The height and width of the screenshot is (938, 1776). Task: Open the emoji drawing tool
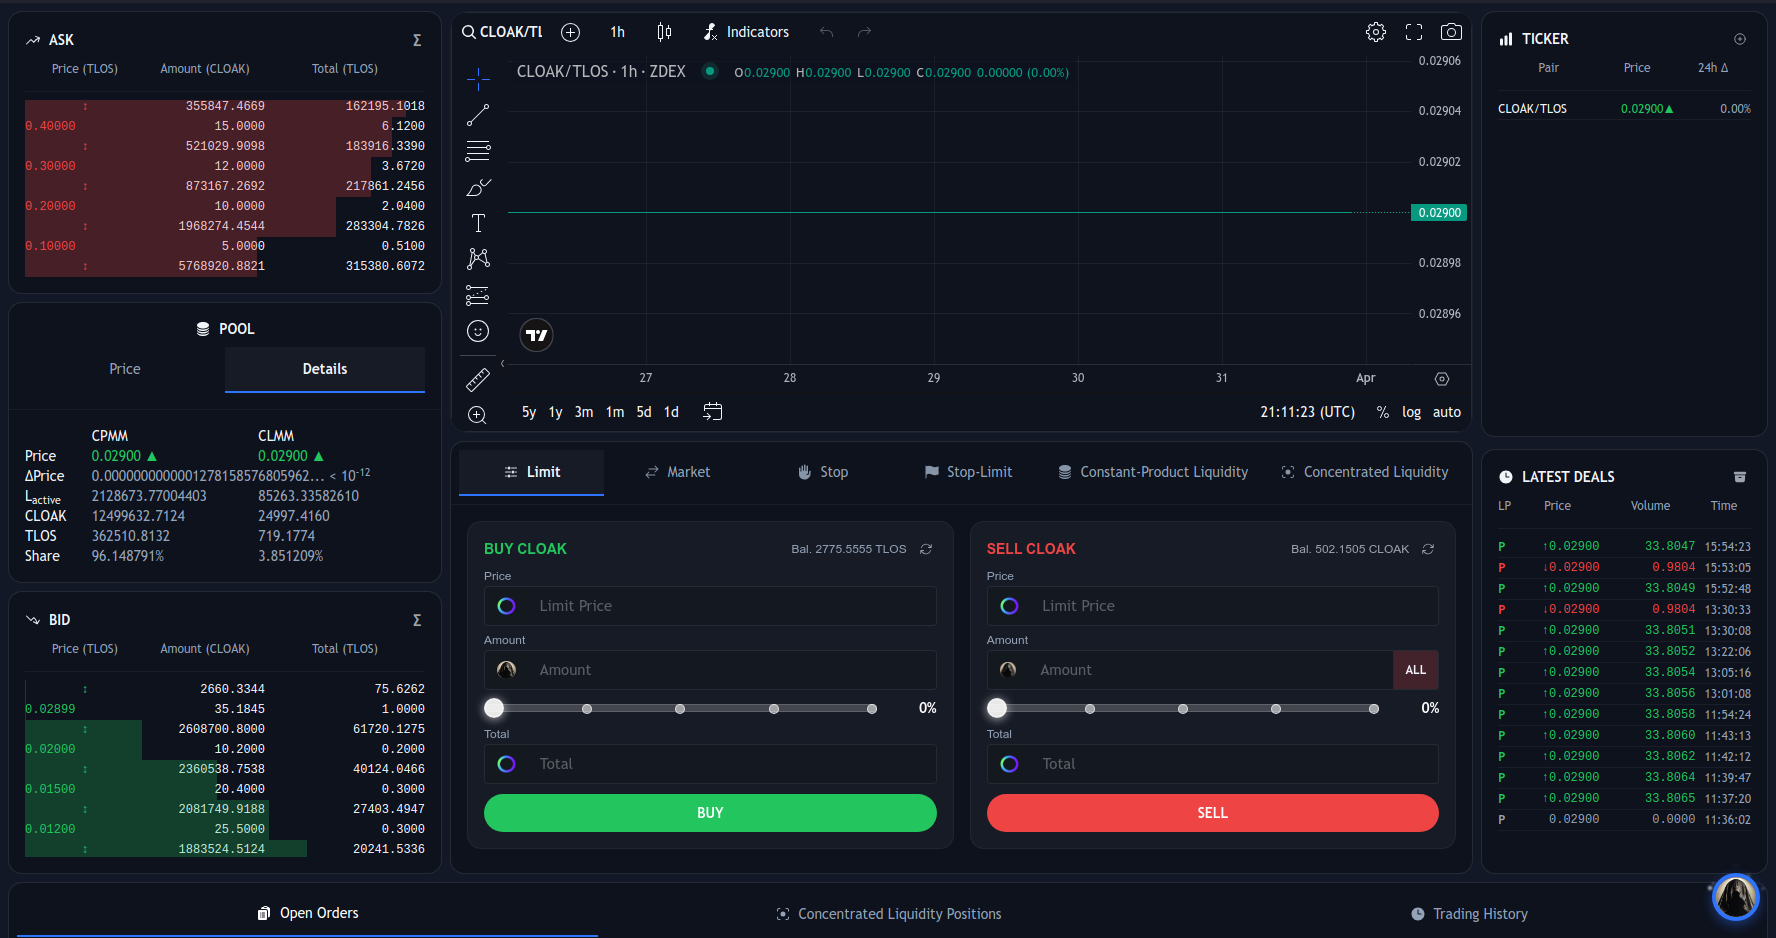click(478, 331)
